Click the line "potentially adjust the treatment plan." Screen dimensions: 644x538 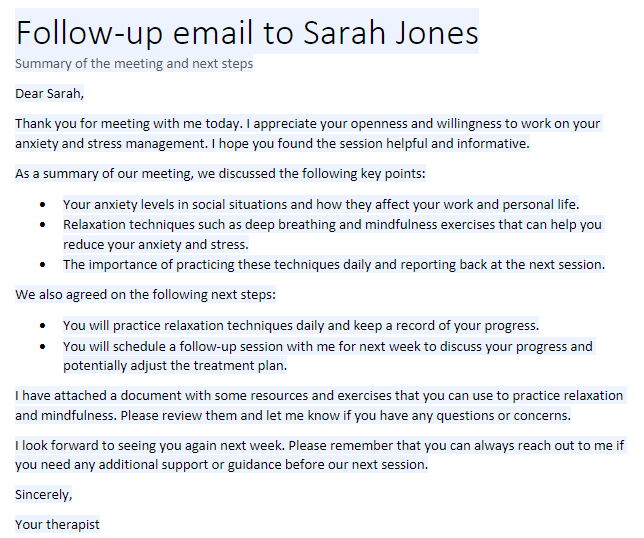pos(175,365)
